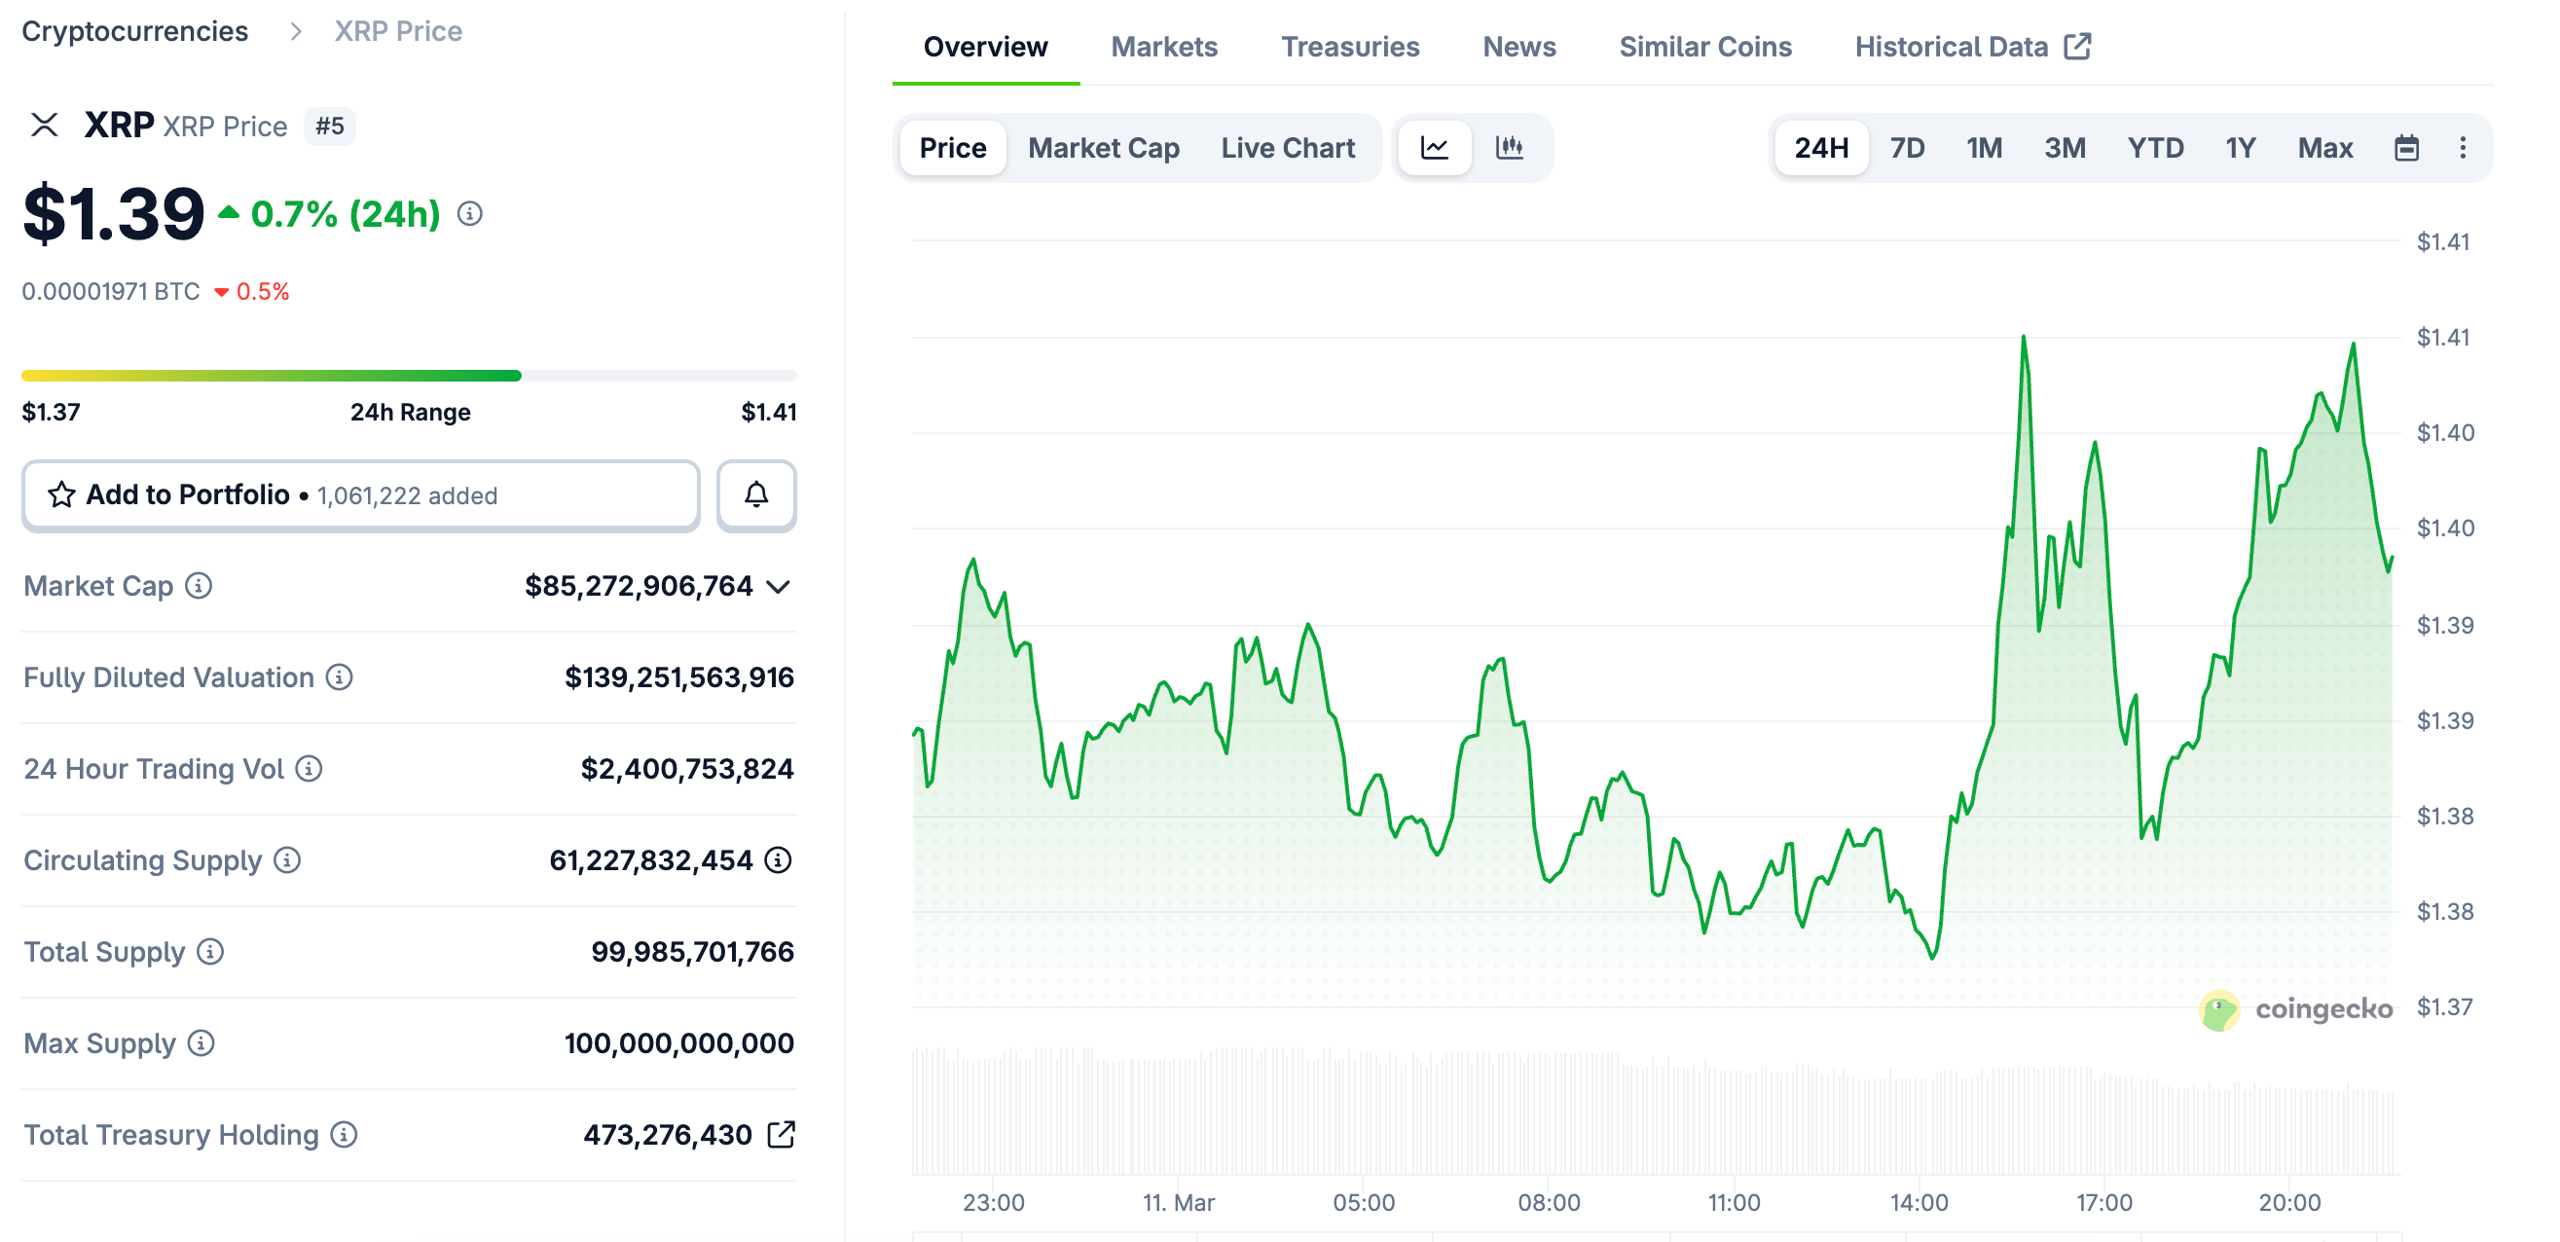Viewport: 2560px width, 1242px height.
Task: Switch to the Markets tab
Action: click(1163, 46)
